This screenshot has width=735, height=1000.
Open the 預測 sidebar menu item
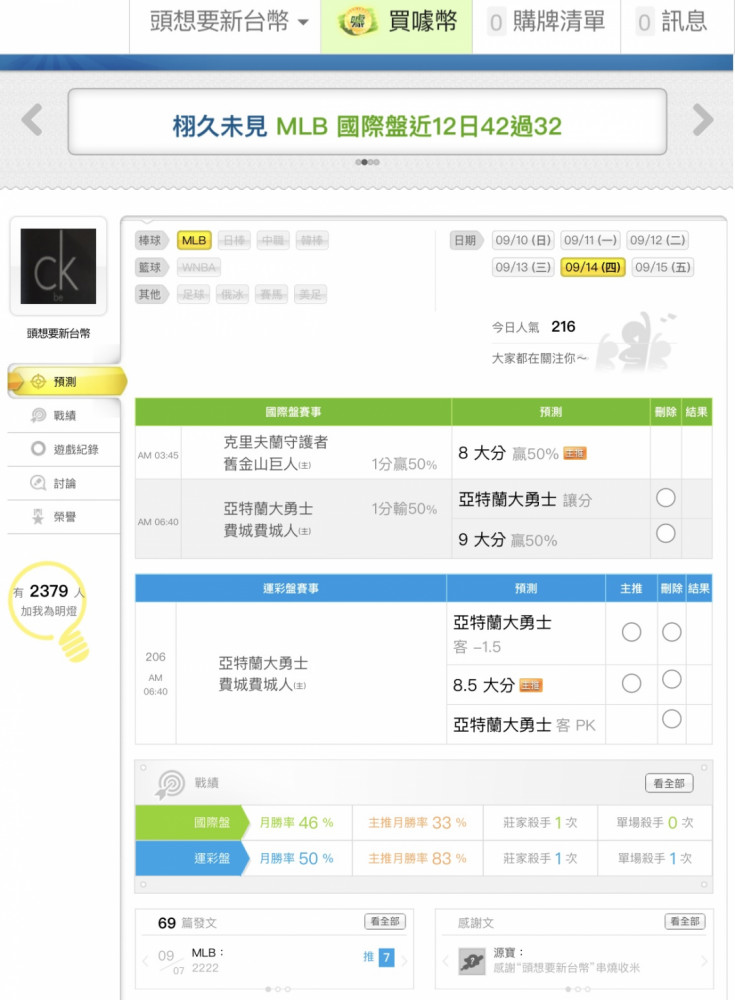67,381
